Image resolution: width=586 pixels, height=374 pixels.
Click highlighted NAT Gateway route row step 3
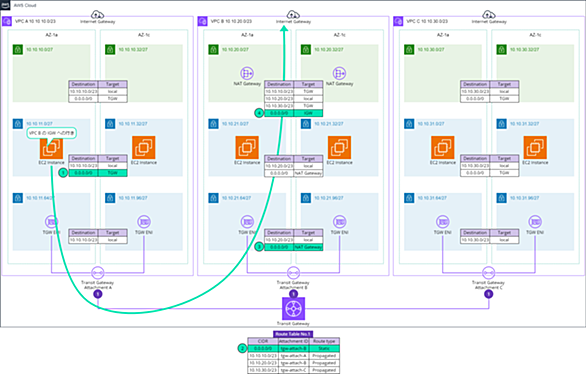pyautogui.click(x=294, y=247)
